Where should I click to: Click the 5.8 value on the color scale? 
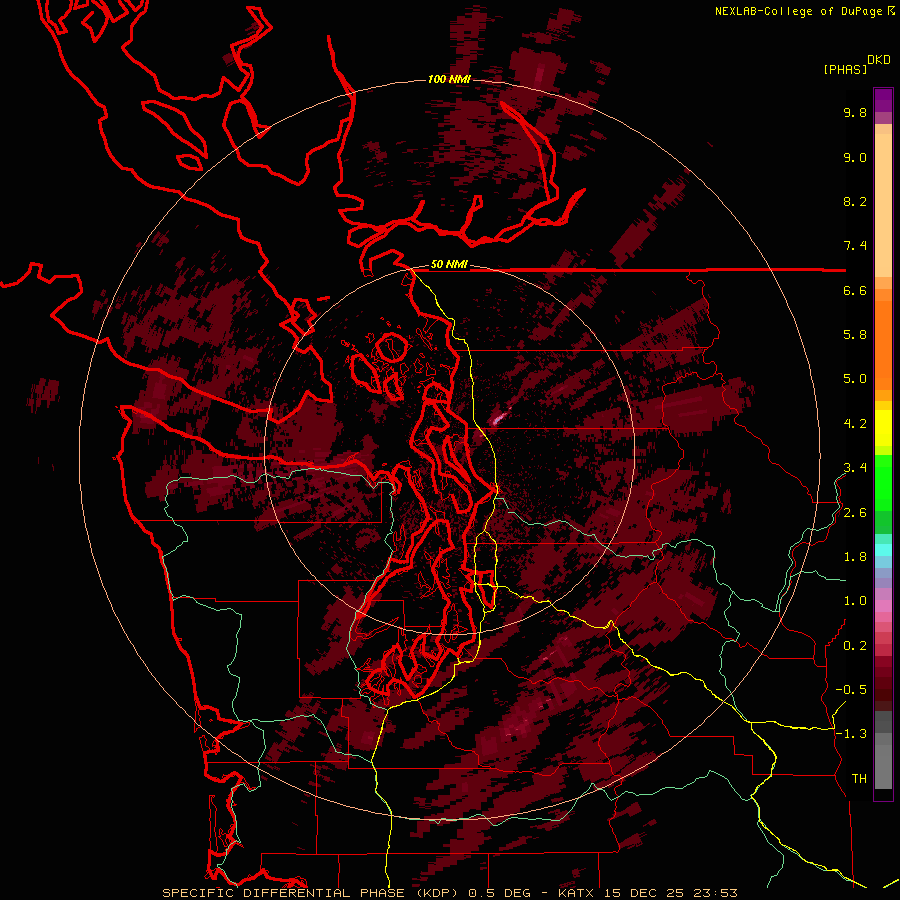[855, 335]
